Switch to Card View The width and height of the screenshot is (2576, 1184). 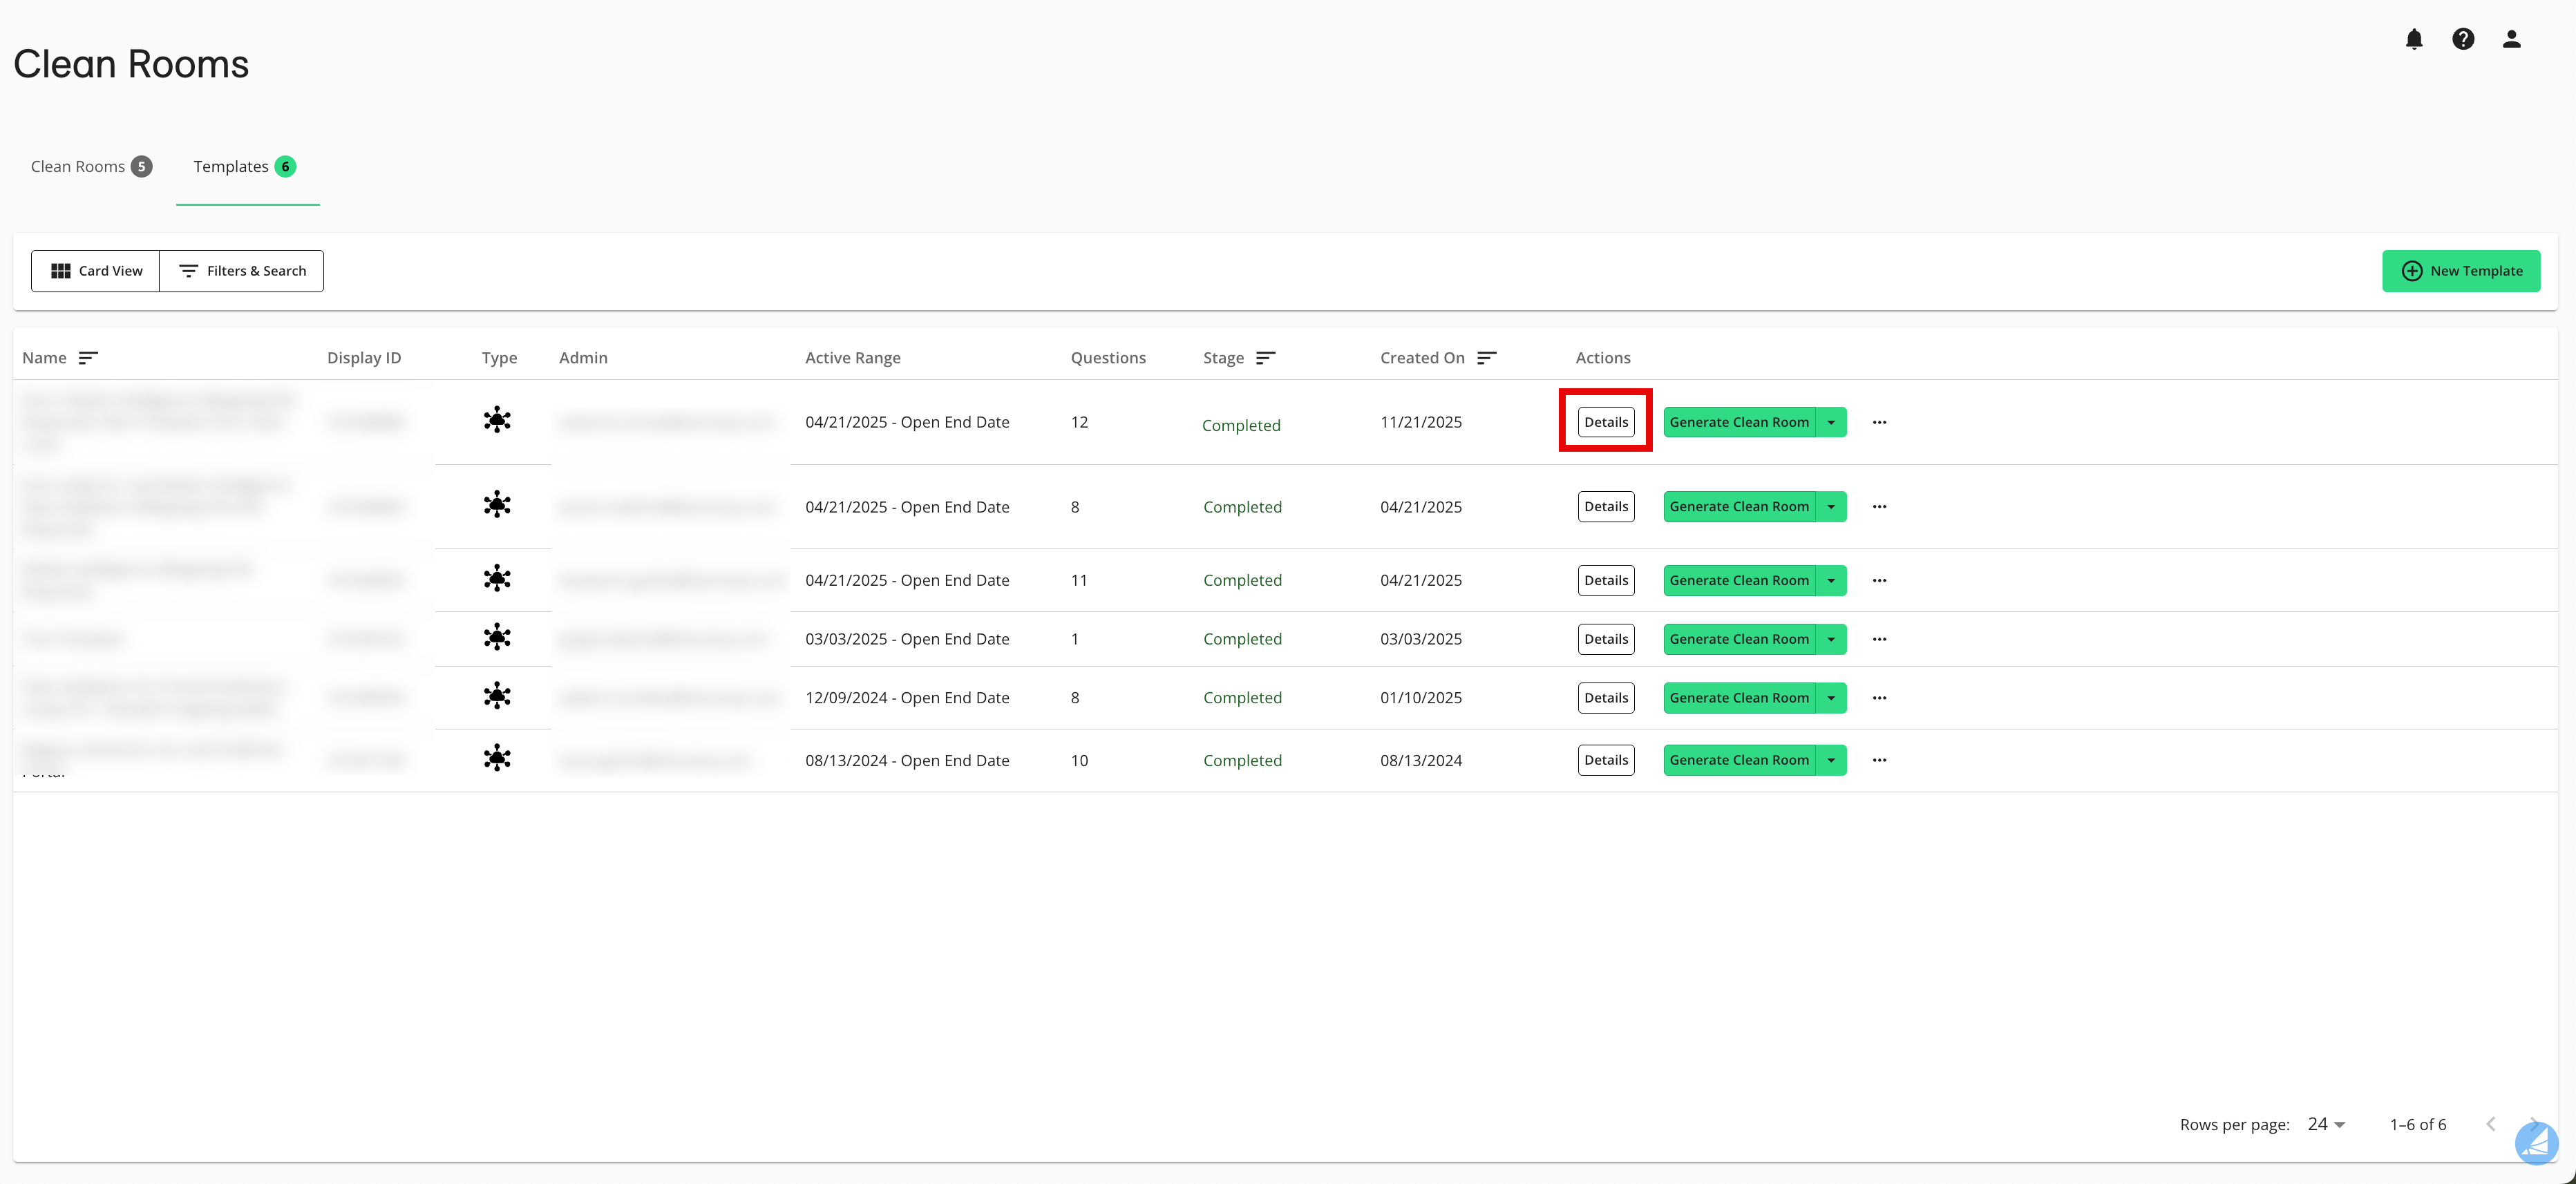tap(95, 270)
